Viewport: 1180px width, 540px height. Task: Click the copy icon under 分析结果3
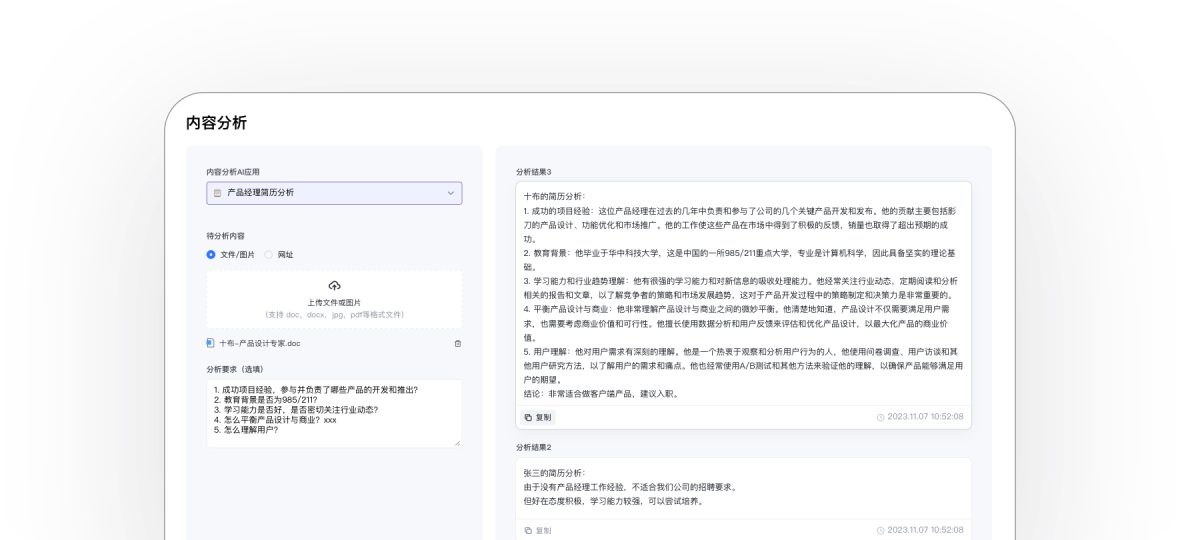click(x=528, y=417)
